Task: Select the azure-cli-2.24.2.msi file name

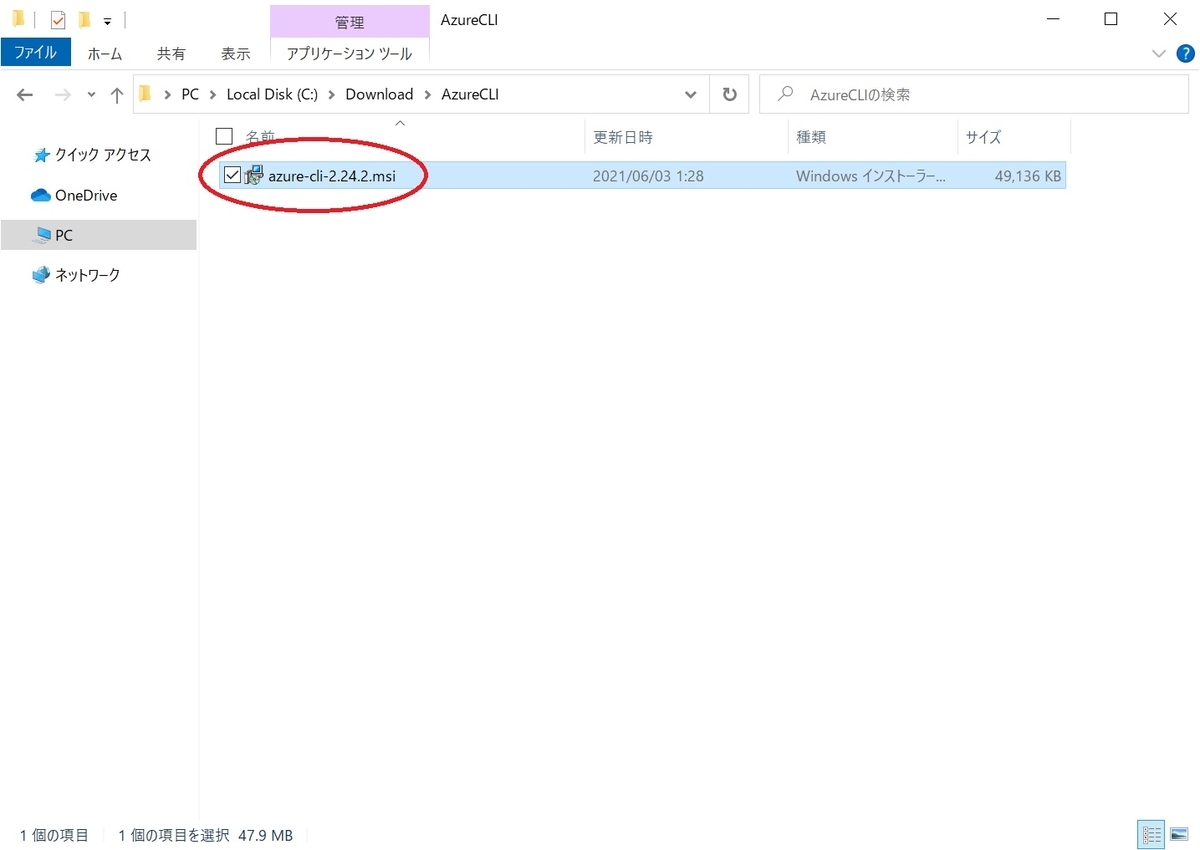Action: pos(331,176)
